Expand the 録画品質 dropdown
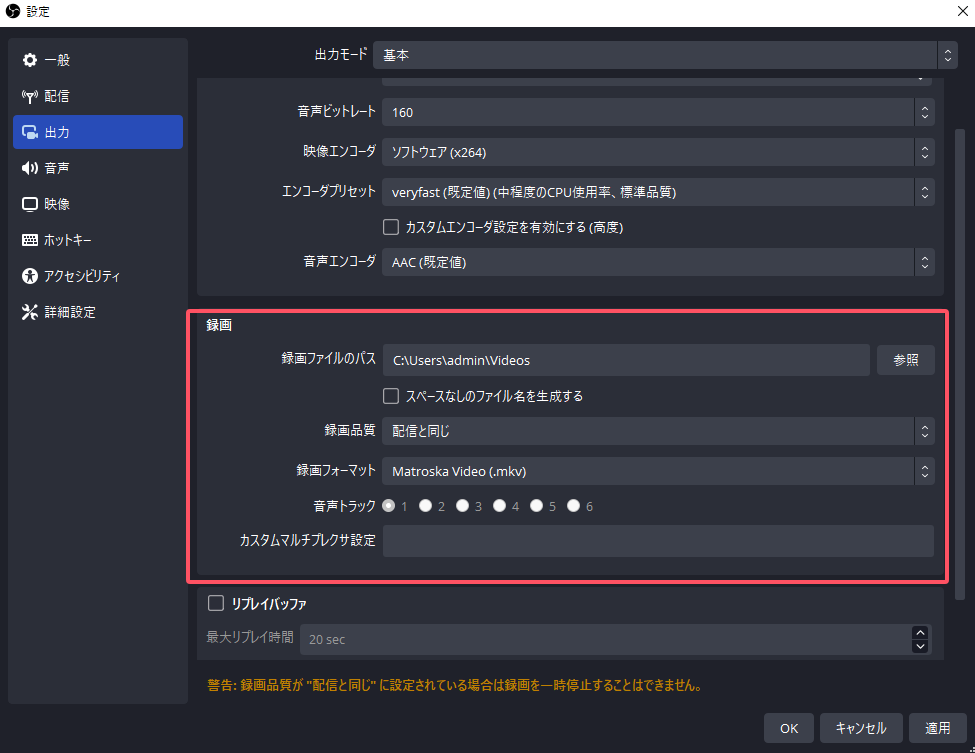 (x=657, y=431)
